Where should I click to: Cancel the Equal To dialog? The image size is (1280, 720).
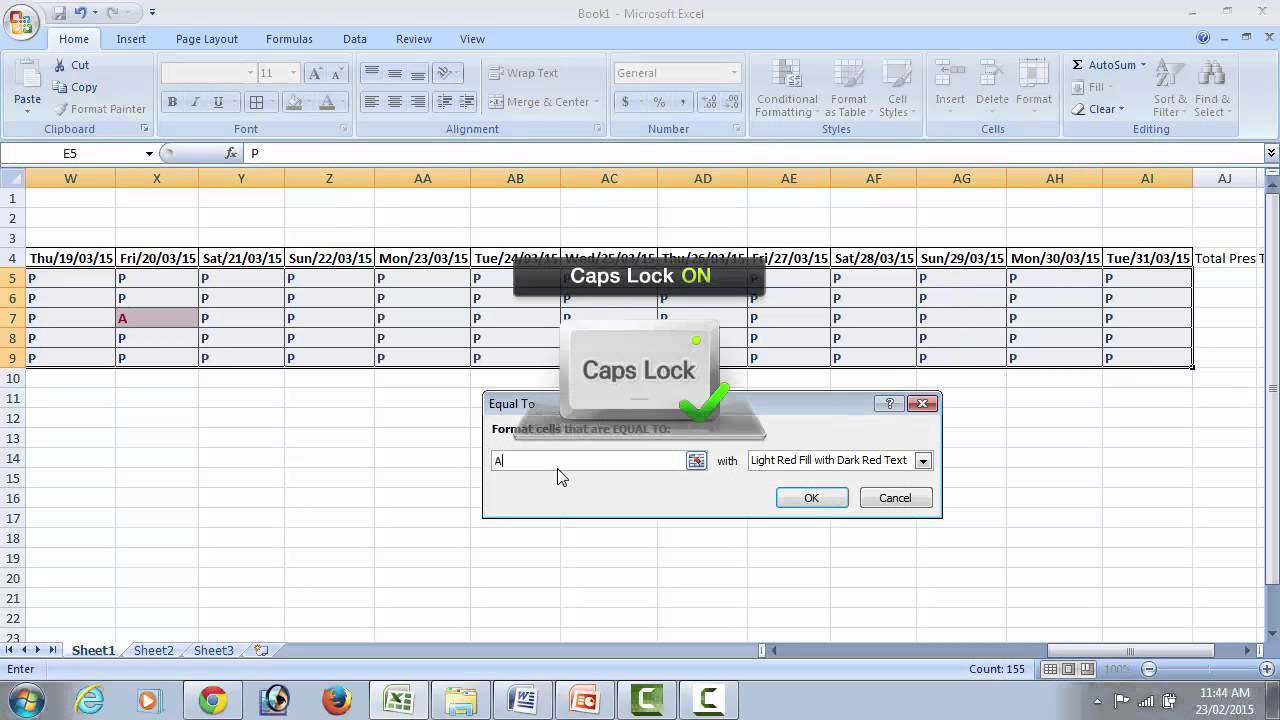[x=895, y=498]
